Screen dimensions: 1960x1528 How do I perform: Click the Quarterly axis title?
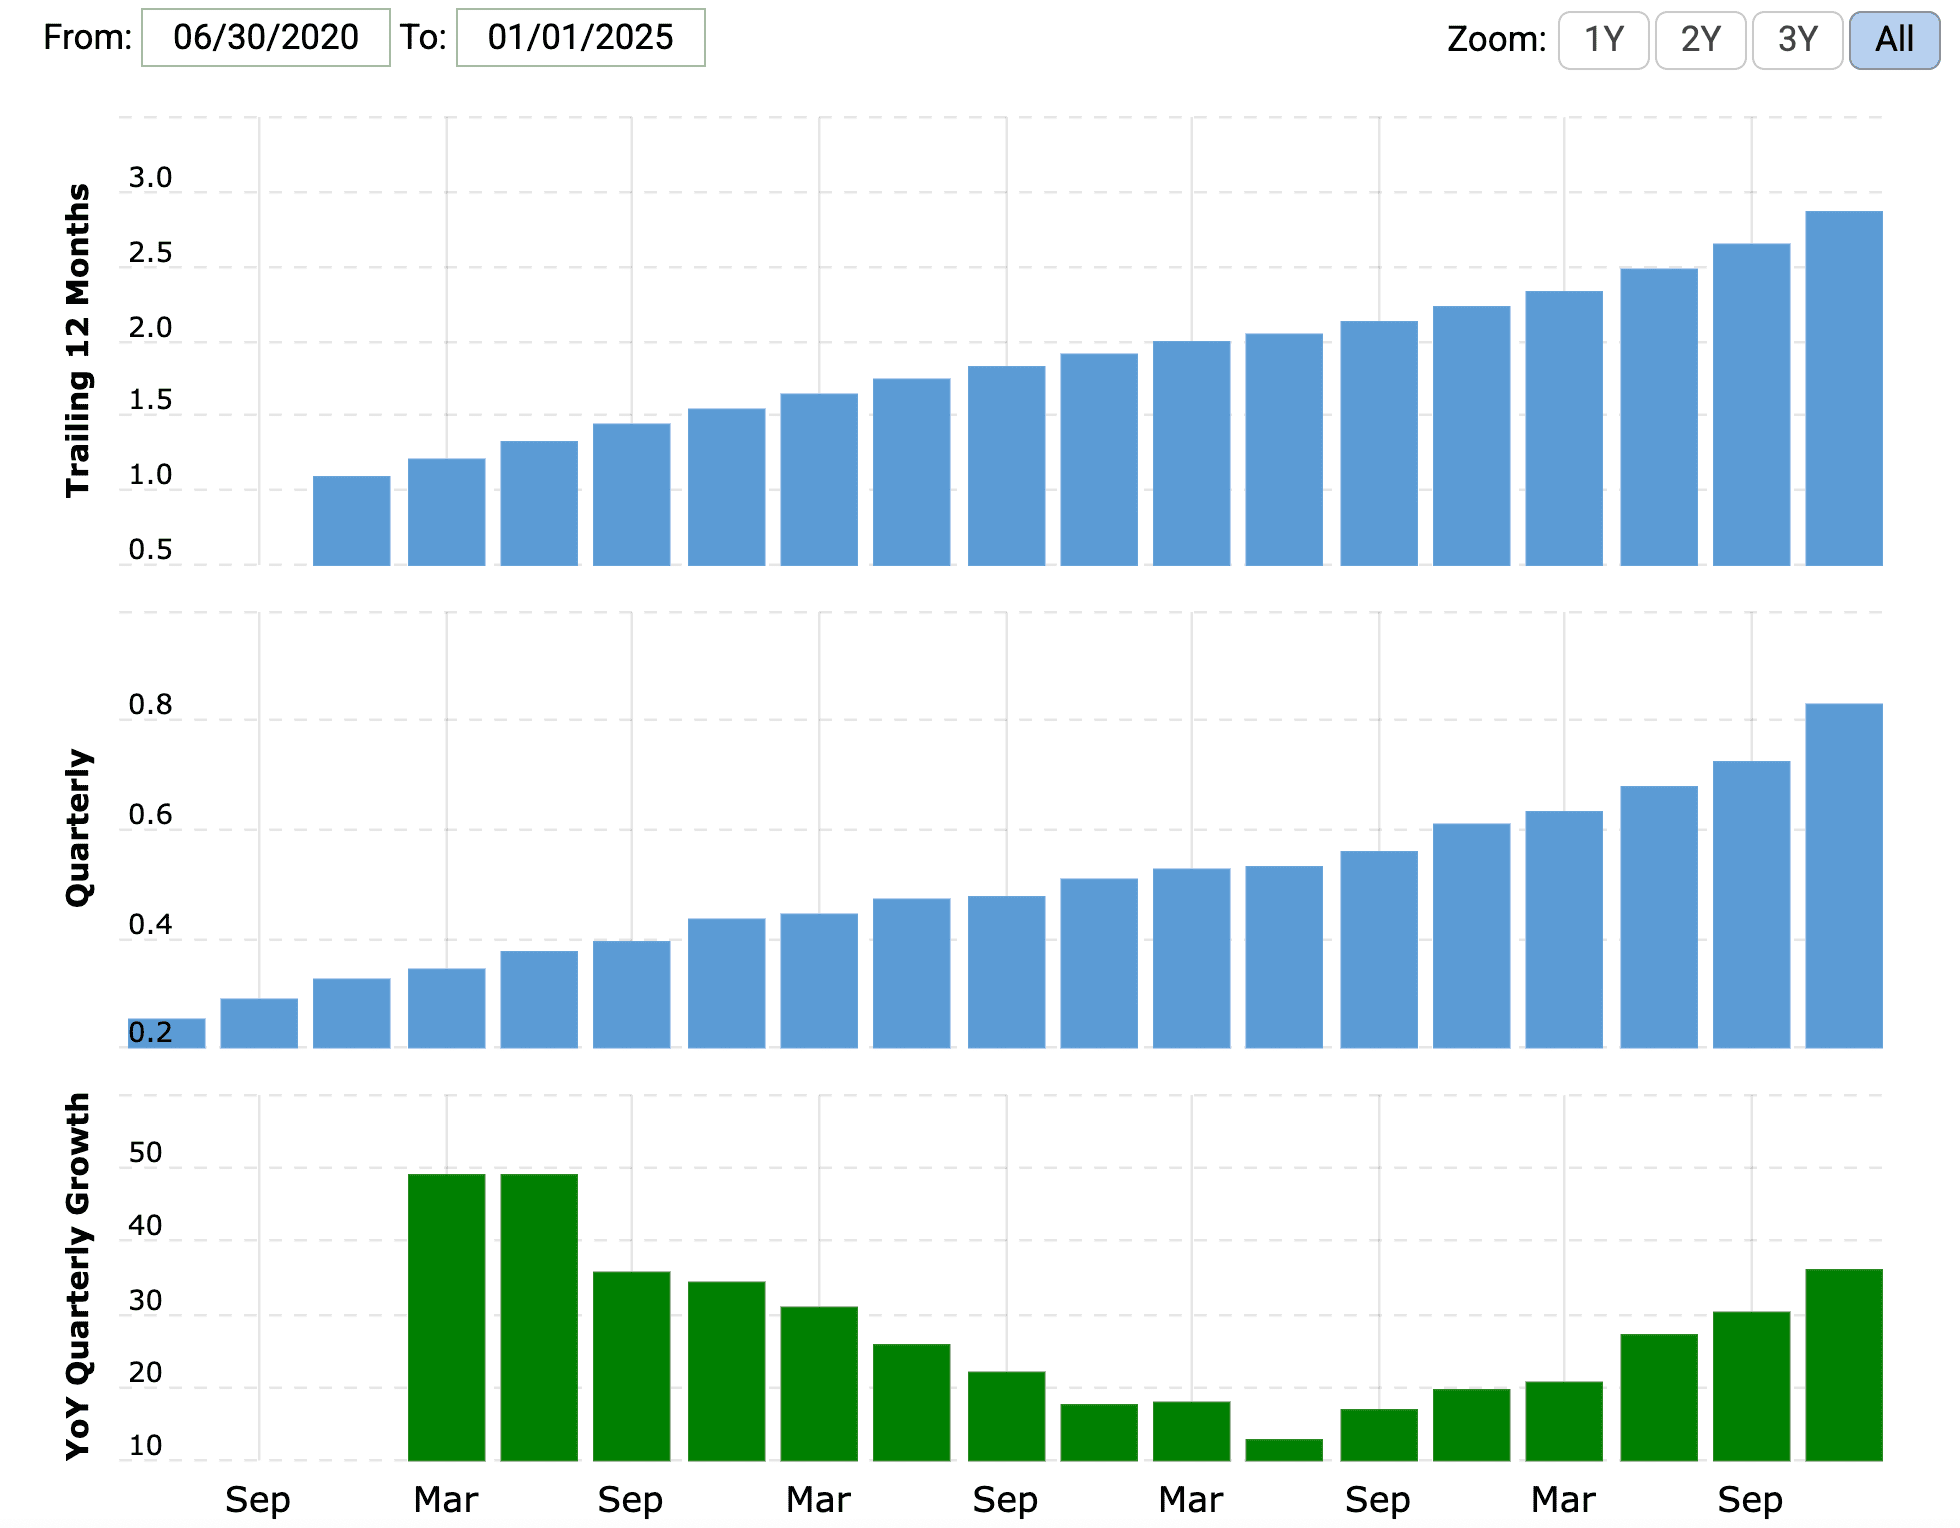point(78,828)
